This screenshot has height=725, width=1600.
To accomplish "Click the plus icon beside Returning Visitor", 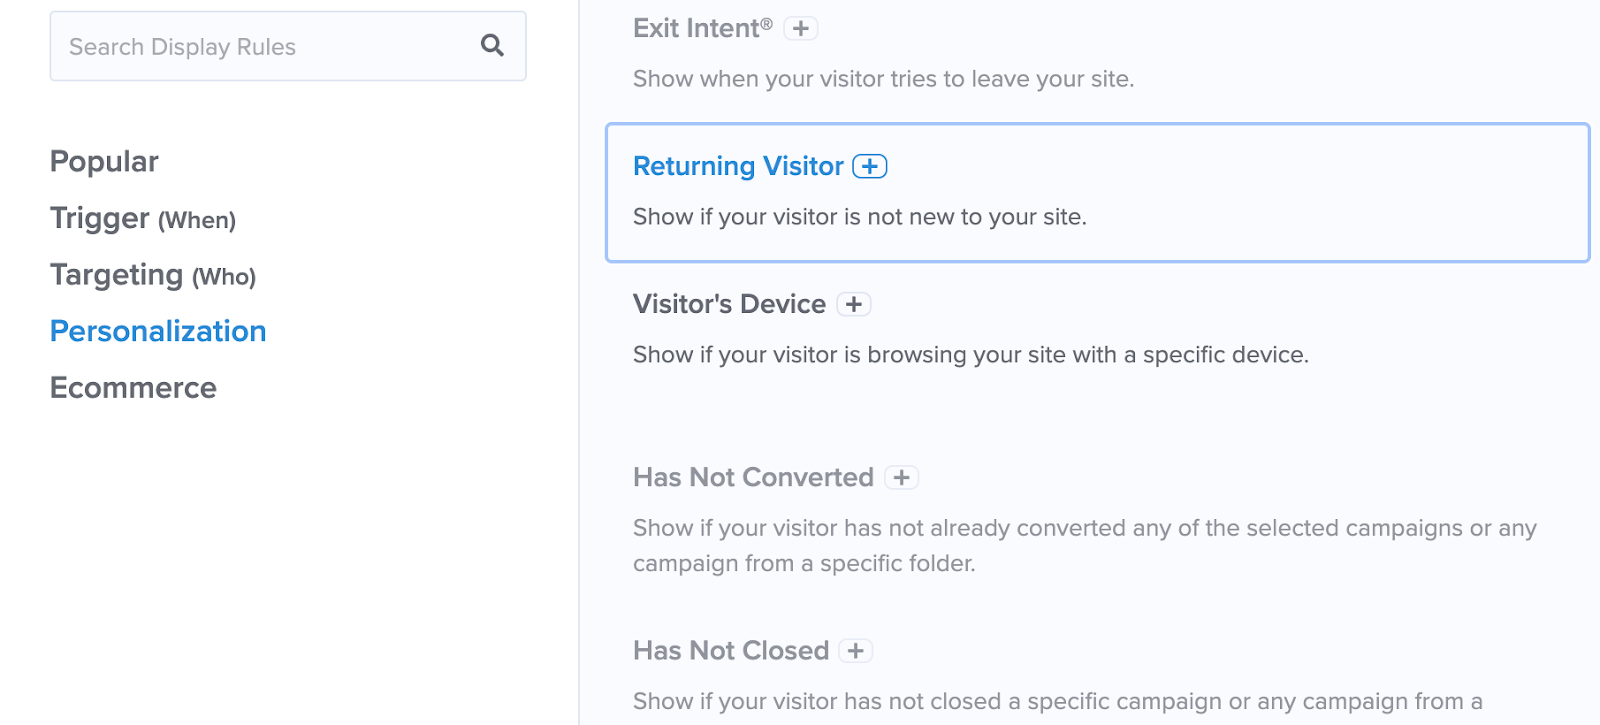I will coord(869,166).
